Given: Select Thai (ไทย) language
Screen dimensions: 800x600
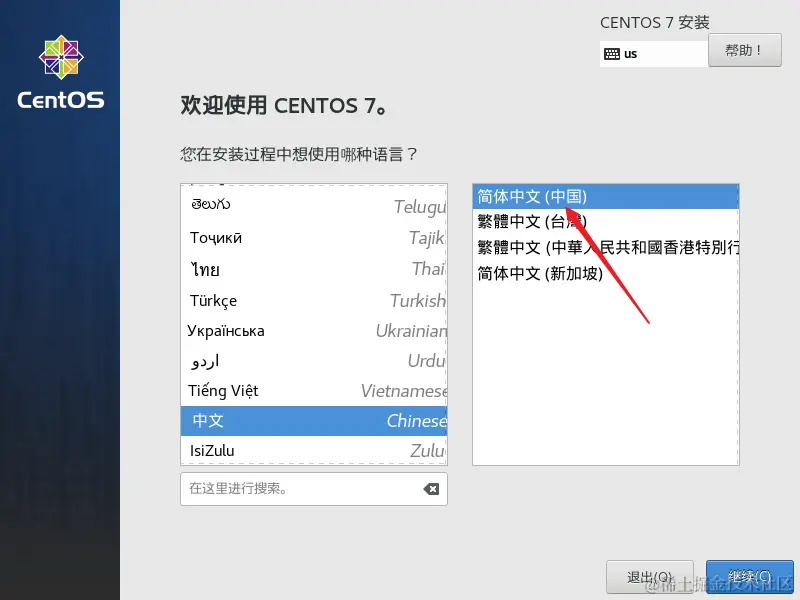Looking at the screenshot, I should click(x=314, y=269).
